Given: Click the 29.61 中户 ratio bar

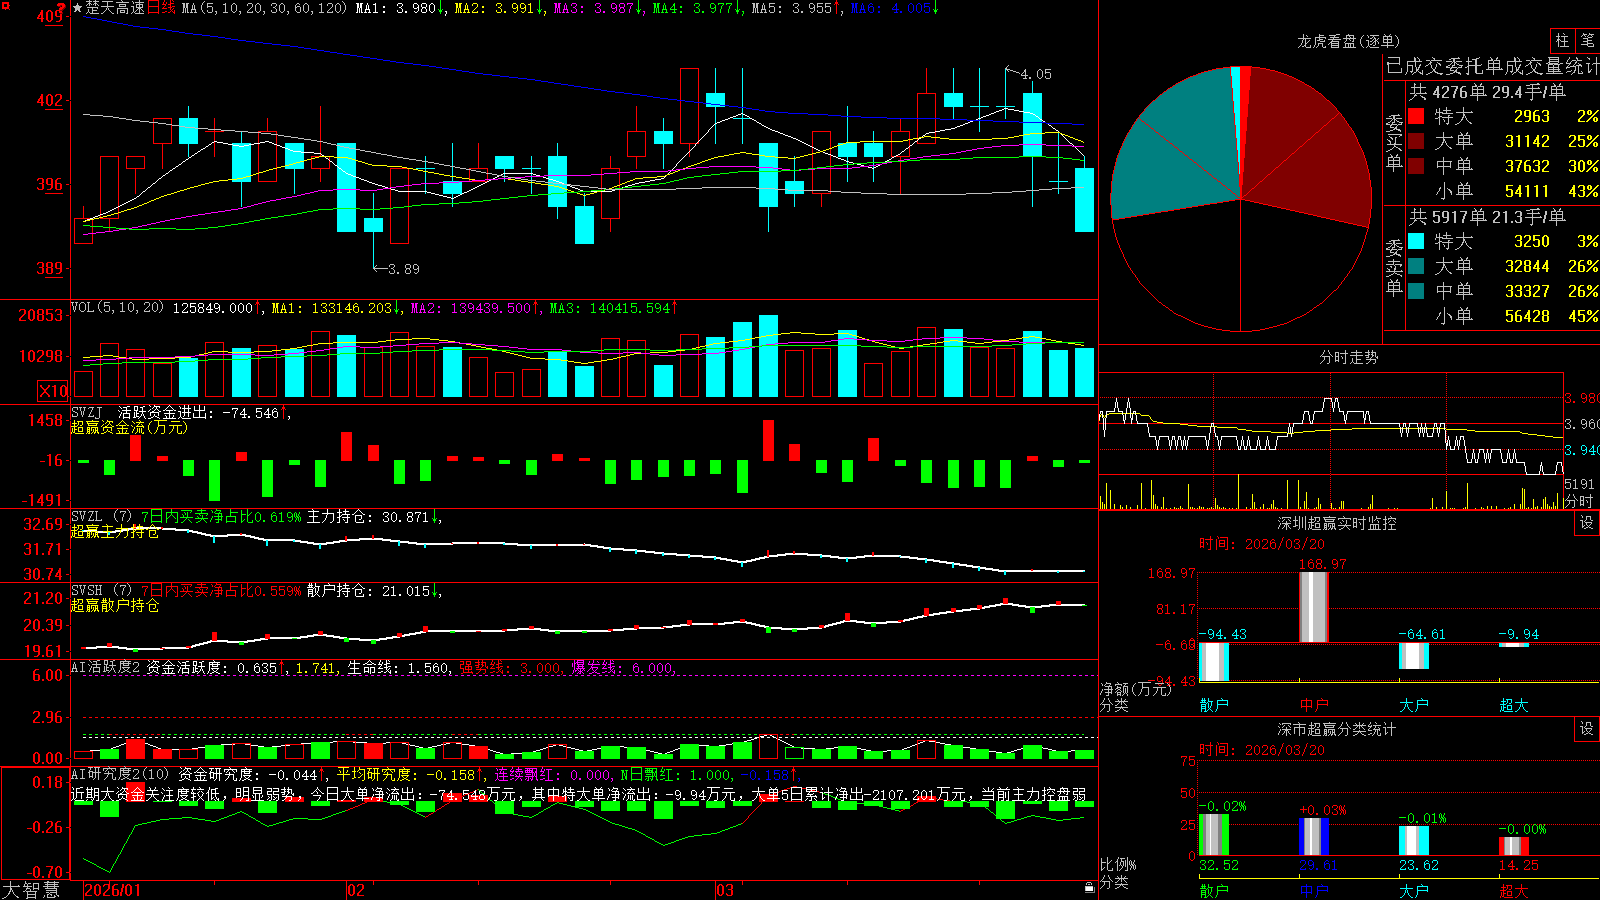Looking at the screenshot, I should [x=1314, y=837].
